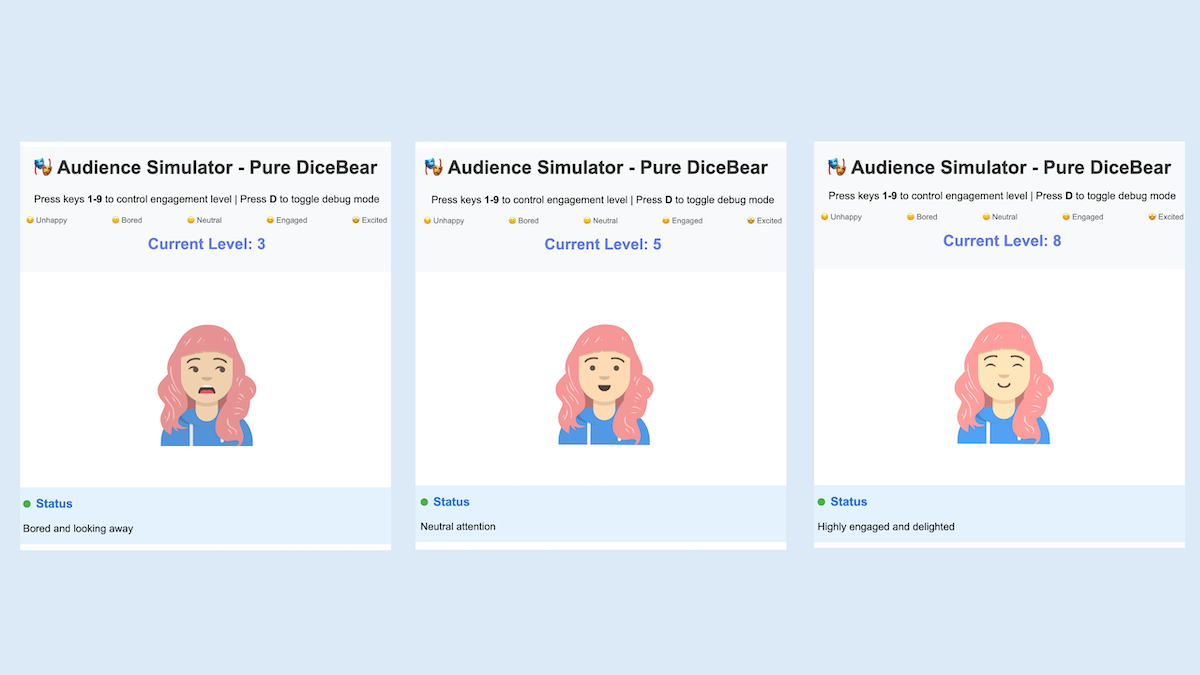Click the 'Neutral attention' status message
The image size is (1200, 675).
(x=458, y=527)
